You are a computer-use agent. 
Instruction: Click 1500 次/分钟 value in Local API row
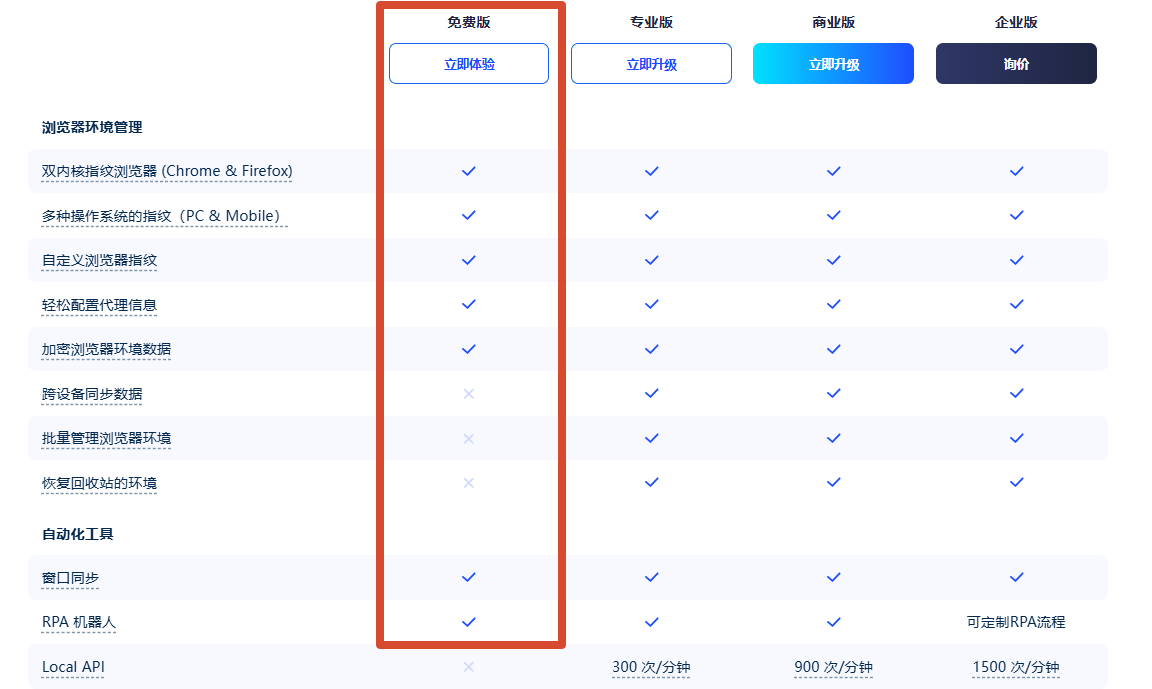click(1016, 667)
